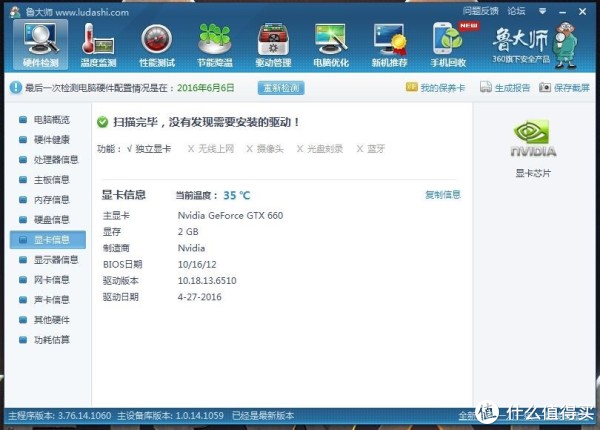Viewport: 600px width, 430px height.
Task: Click the green scan-complete checkmark icon
Action: click(103, 122)
